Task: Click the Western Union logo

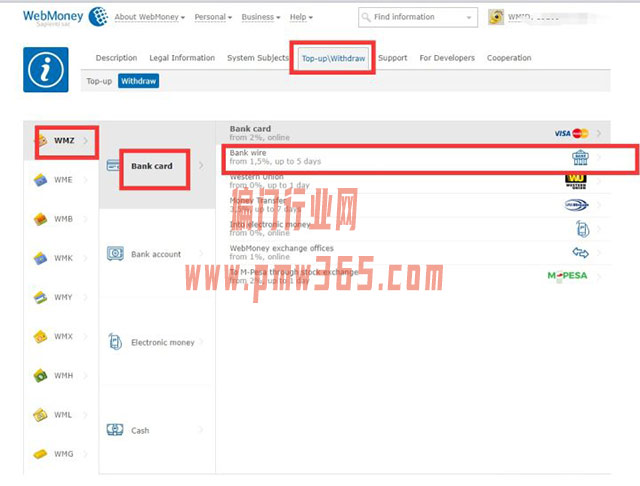Action: click(x=576, y=181)
